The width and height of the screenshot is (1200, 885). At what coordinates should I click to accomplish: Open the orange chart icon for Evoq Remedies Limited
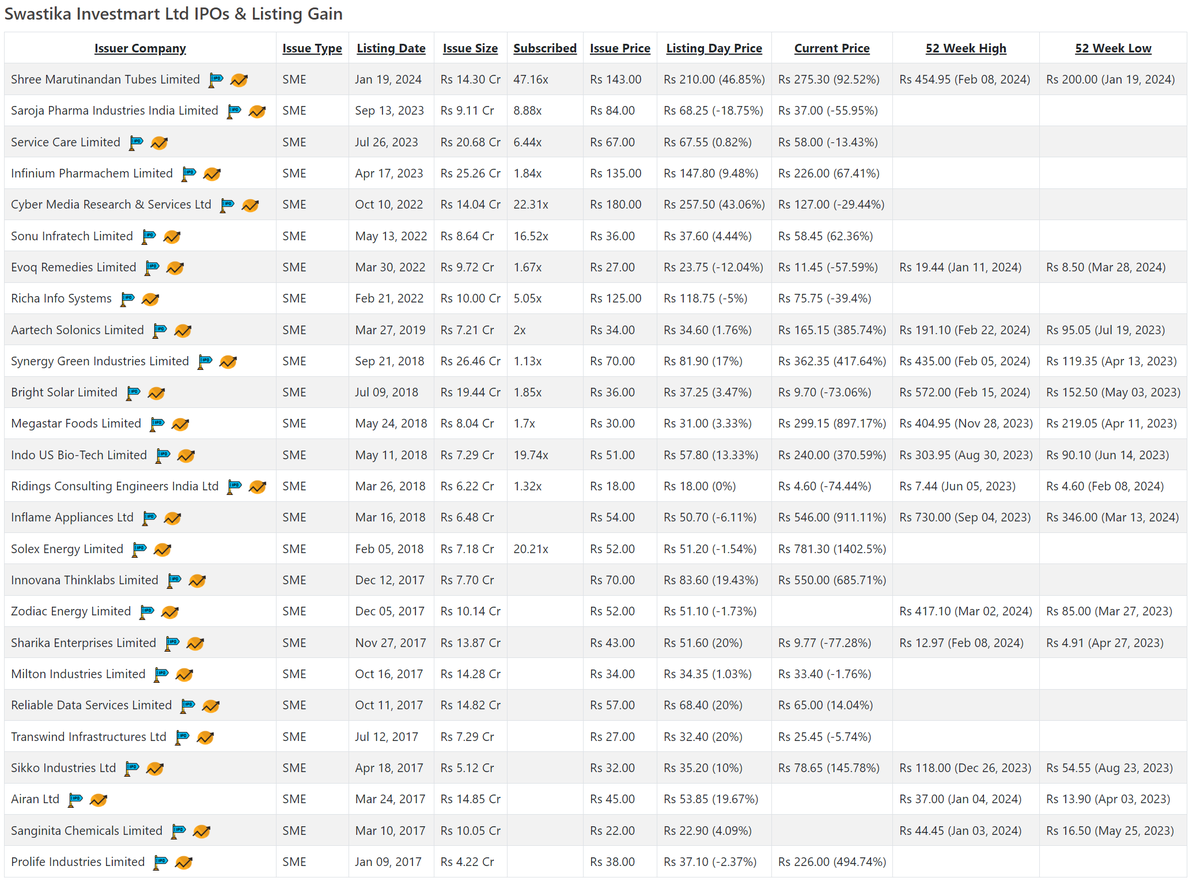coord(175,268)
